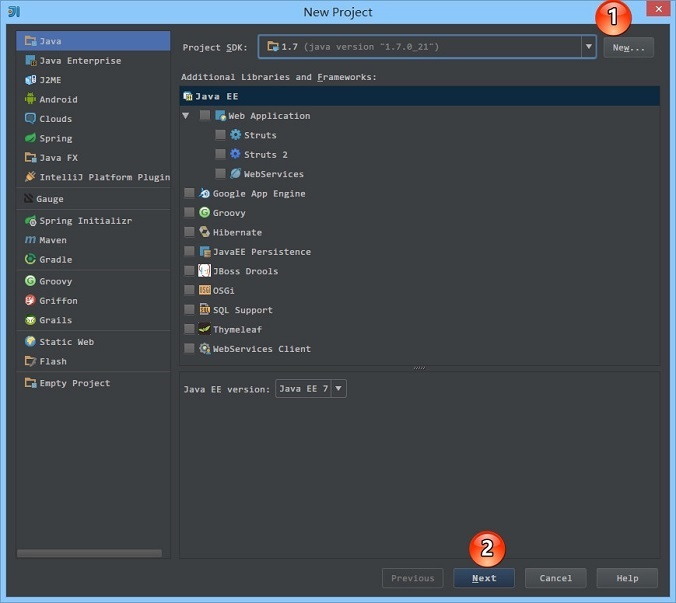Enable the Hibernate framework checkbox
This screenshot has height=603, width=676.
(189, 232)
